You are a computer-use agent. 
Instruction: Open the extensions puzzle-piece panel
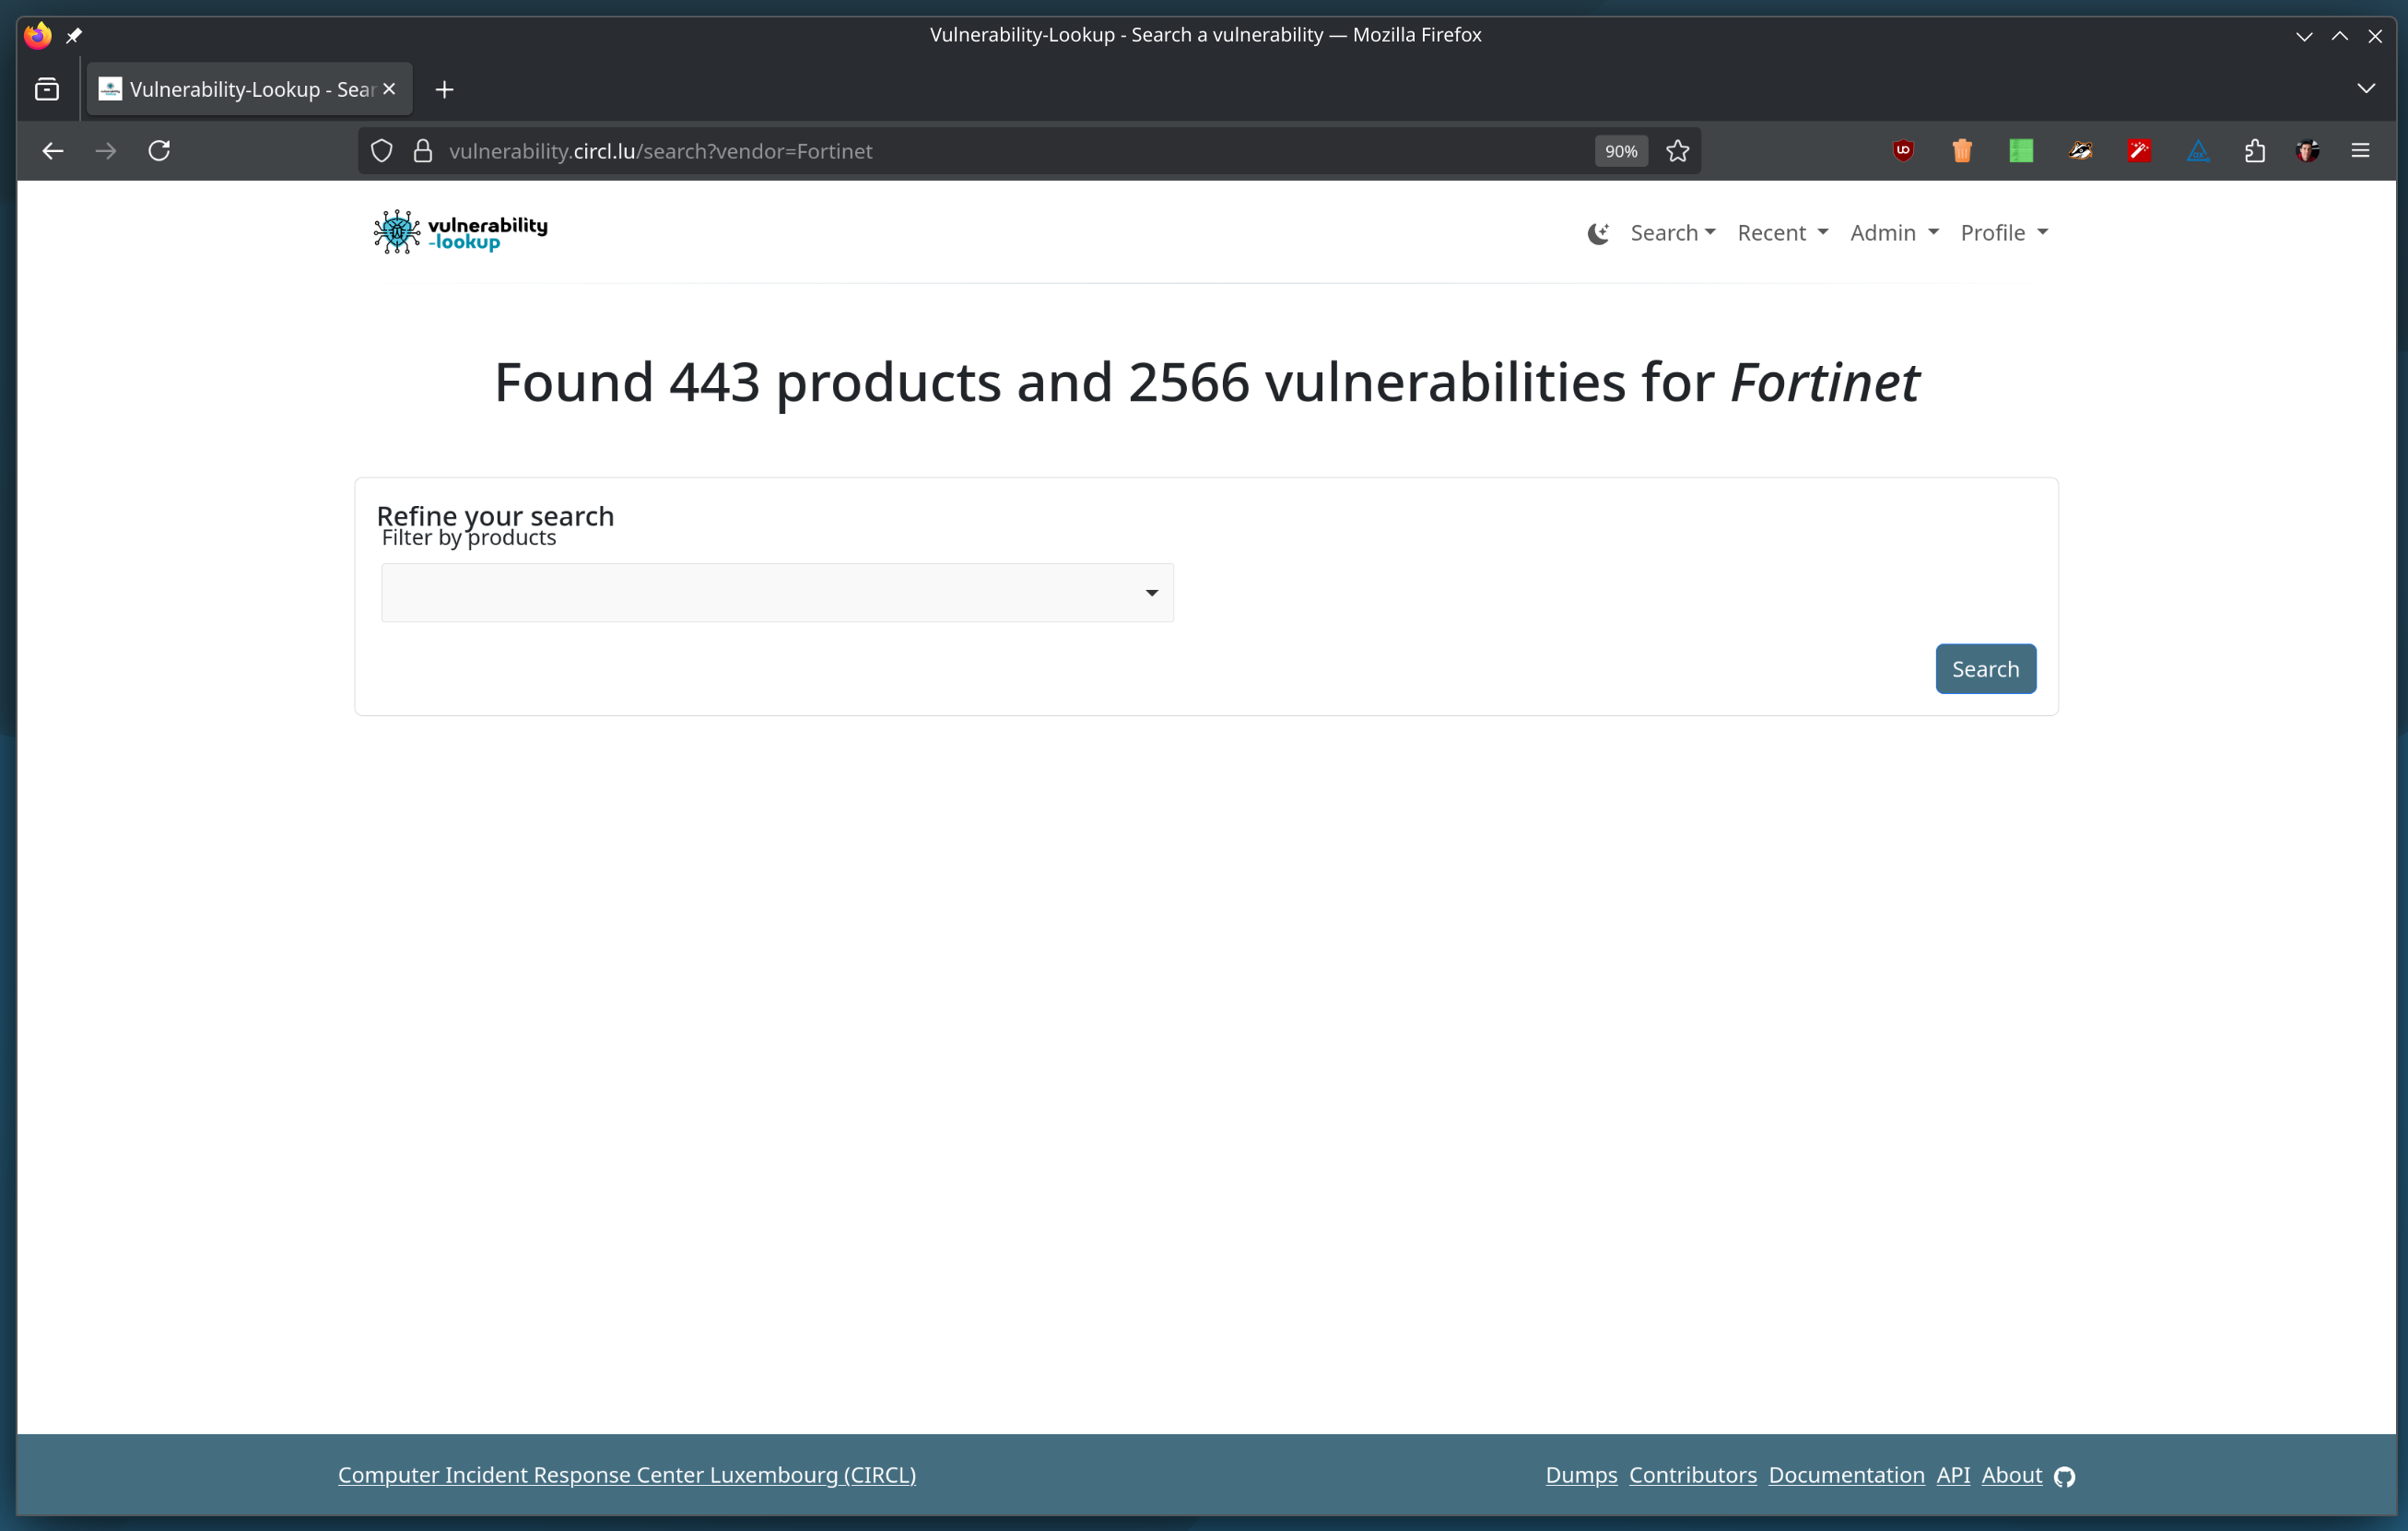[2255, 151]
